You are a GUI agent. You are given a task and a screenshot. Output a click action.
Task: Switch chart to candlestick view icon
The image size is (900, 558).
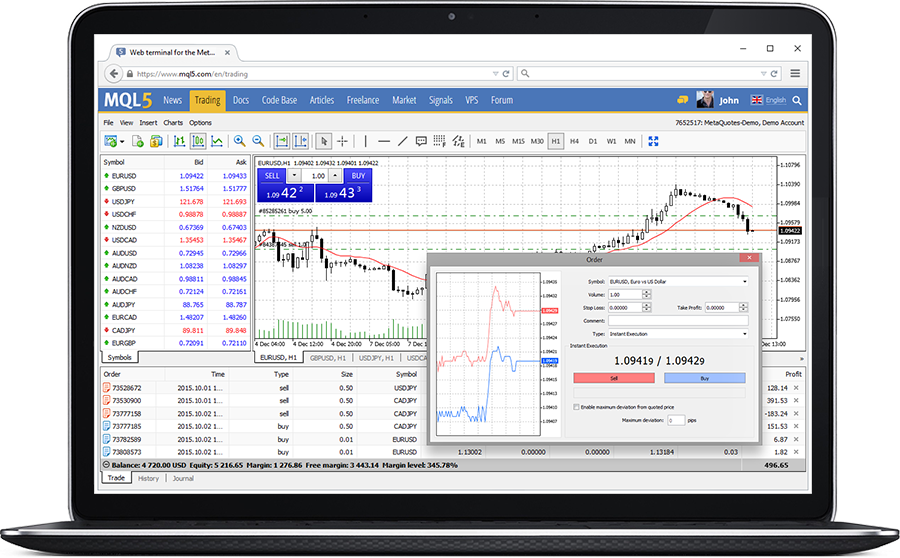tap(198, 141)
